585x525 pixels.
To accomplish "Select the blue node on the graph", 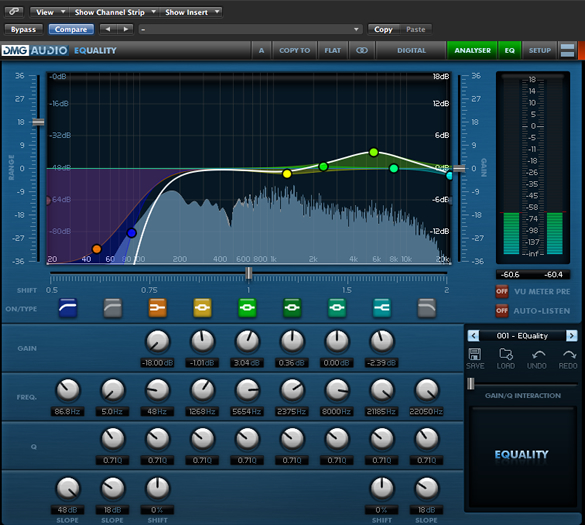I will click(131, 233).
